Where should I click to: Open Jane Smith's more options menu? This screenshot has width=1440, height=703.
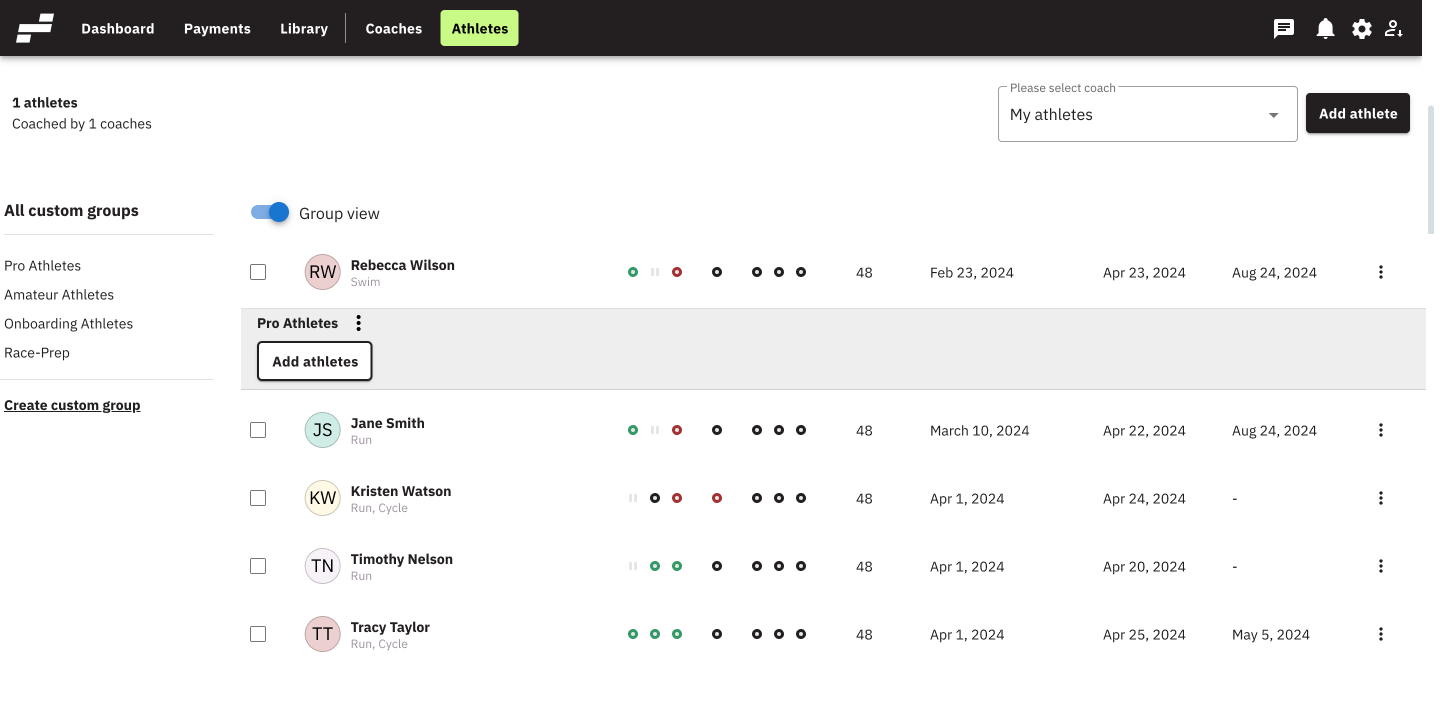pos(1381,430)
